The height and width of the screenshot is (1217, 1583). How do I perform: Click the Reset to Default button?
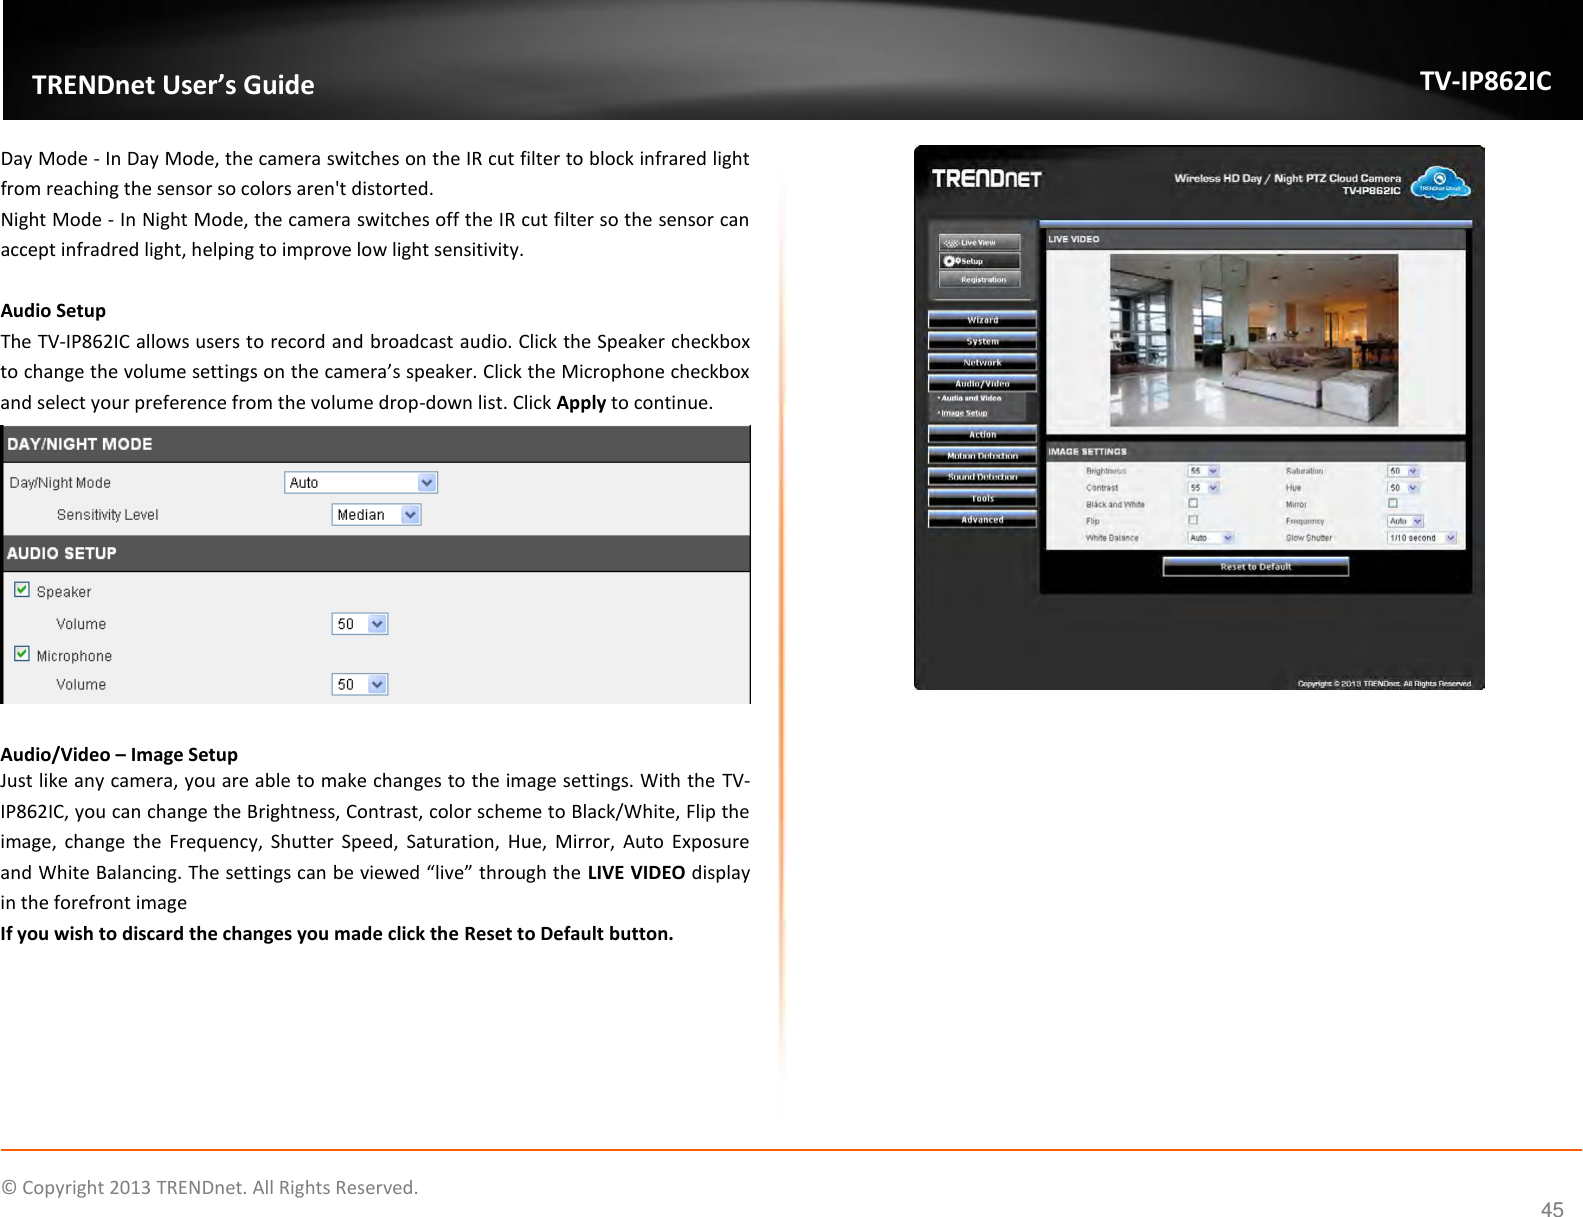click(x=1255, y=567)
